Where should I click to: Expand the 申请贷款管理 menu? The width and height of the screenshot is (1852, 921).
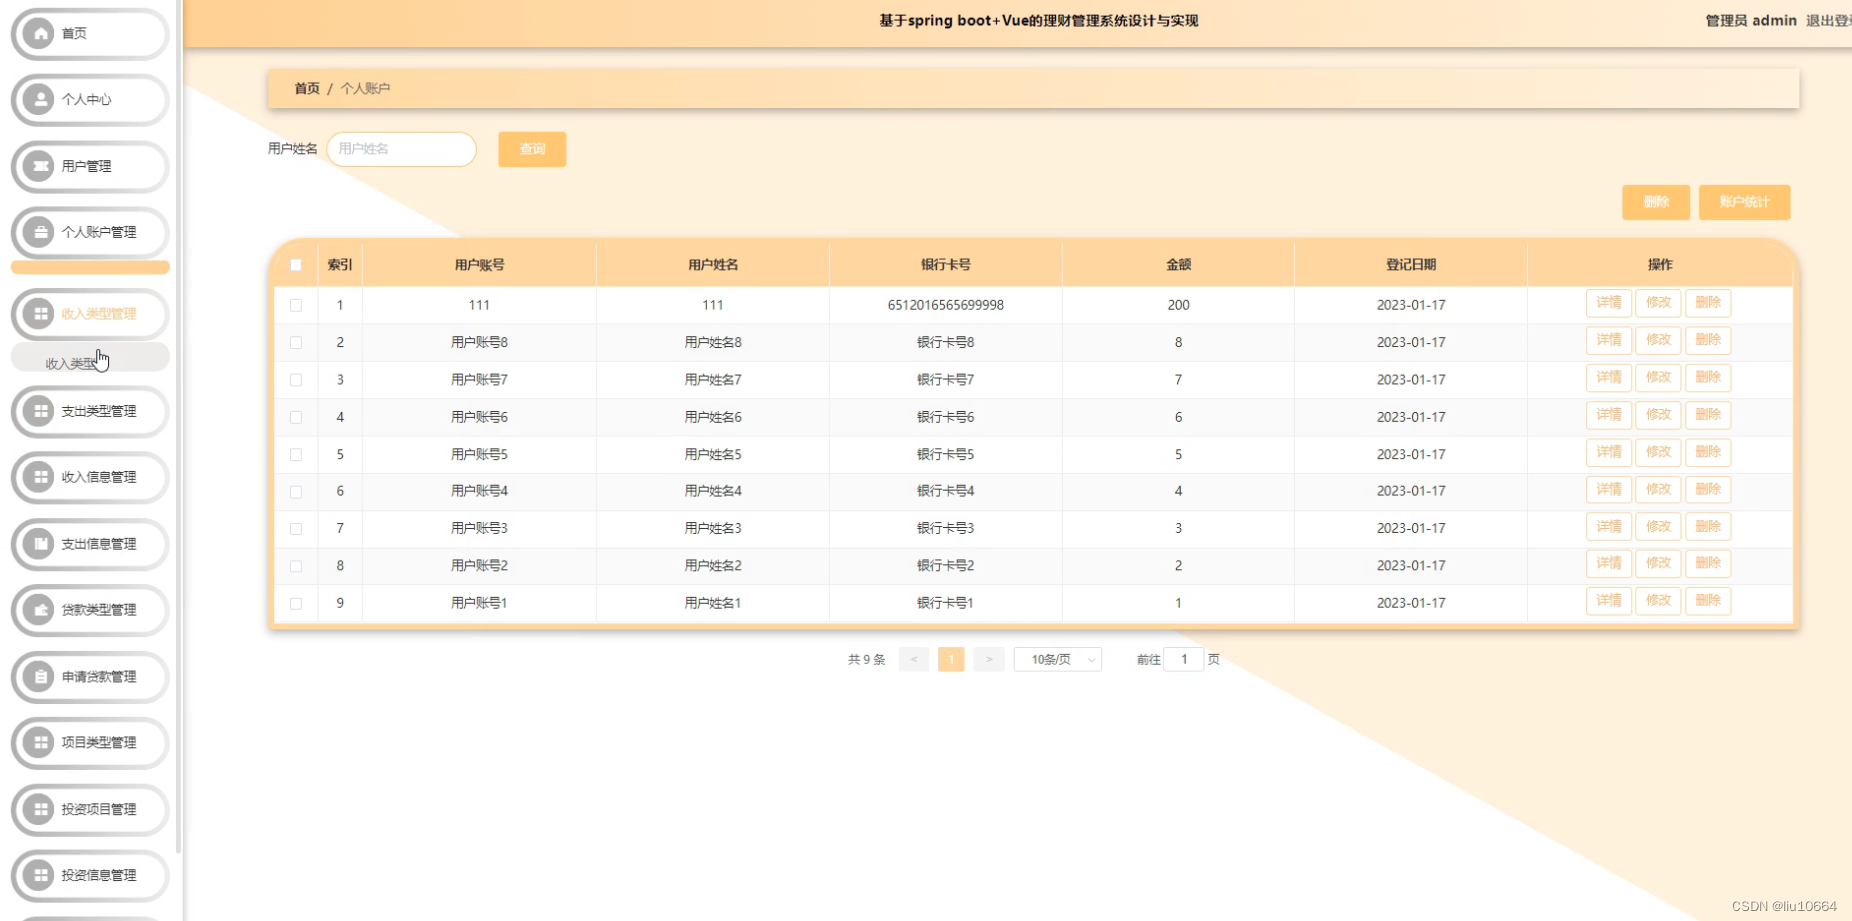[90, 677]
